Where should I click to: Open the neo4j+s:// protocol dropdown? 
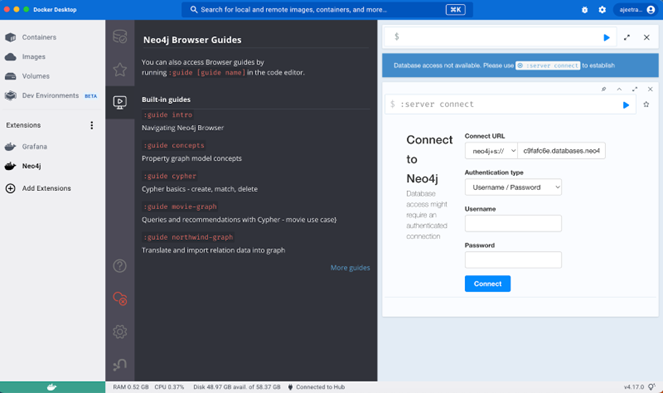pos(491,151)
